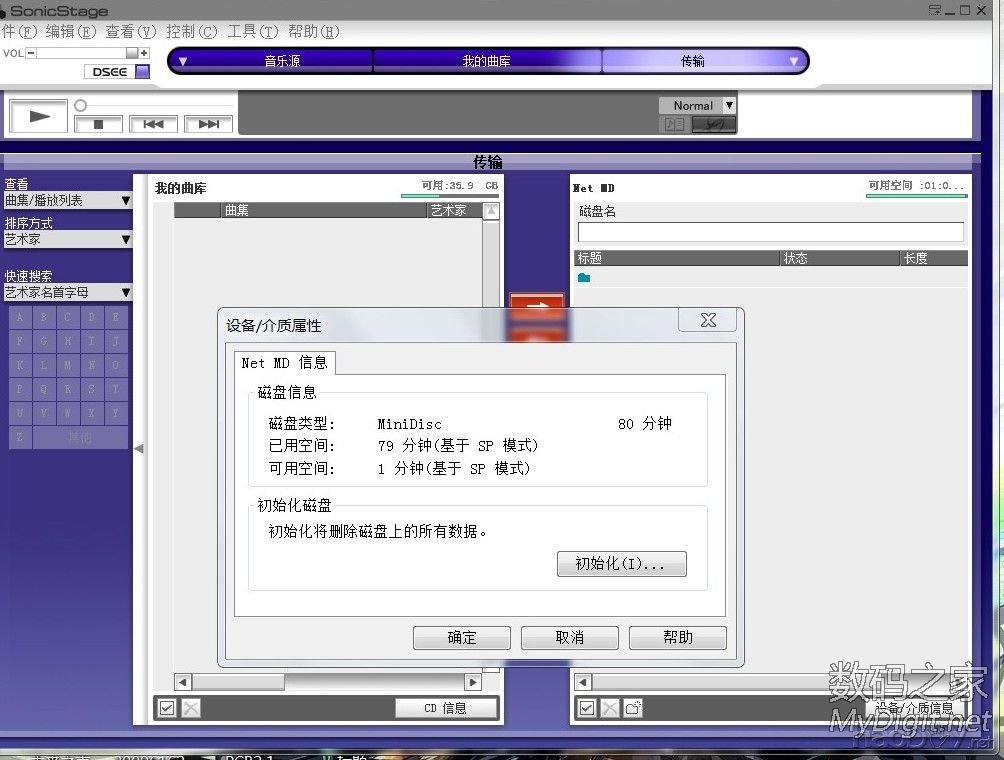This screenshot has width=1004, height=760.
Task: Skip to previous track button
Action: (x=153, y=124)
